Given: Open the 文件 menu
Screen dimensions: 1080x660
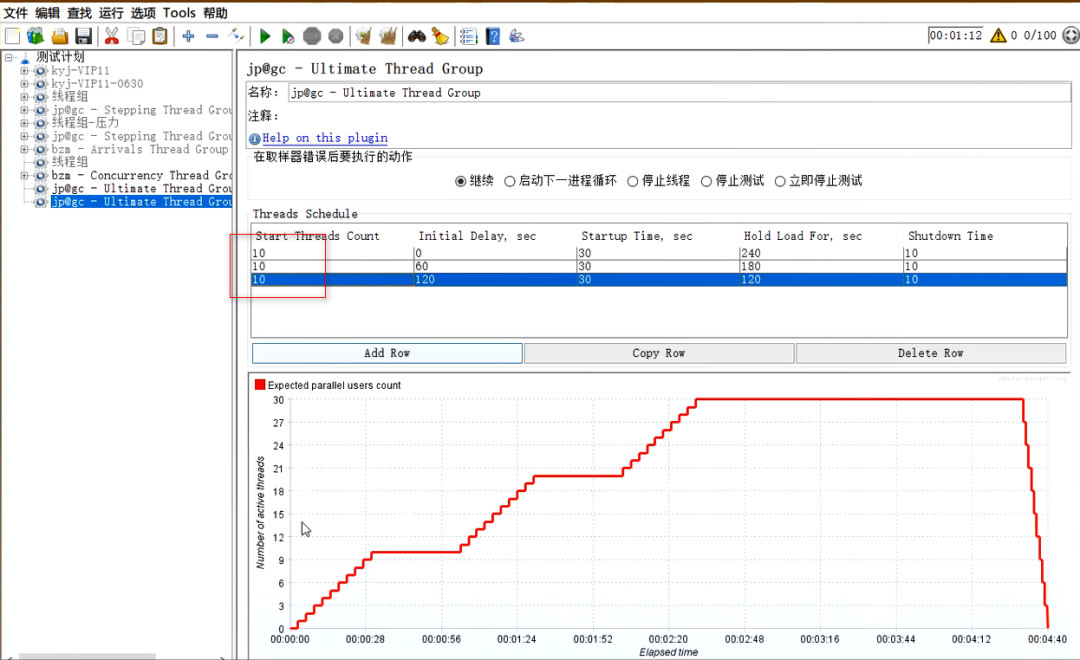Looking at the screenshot, I should 15,13.
